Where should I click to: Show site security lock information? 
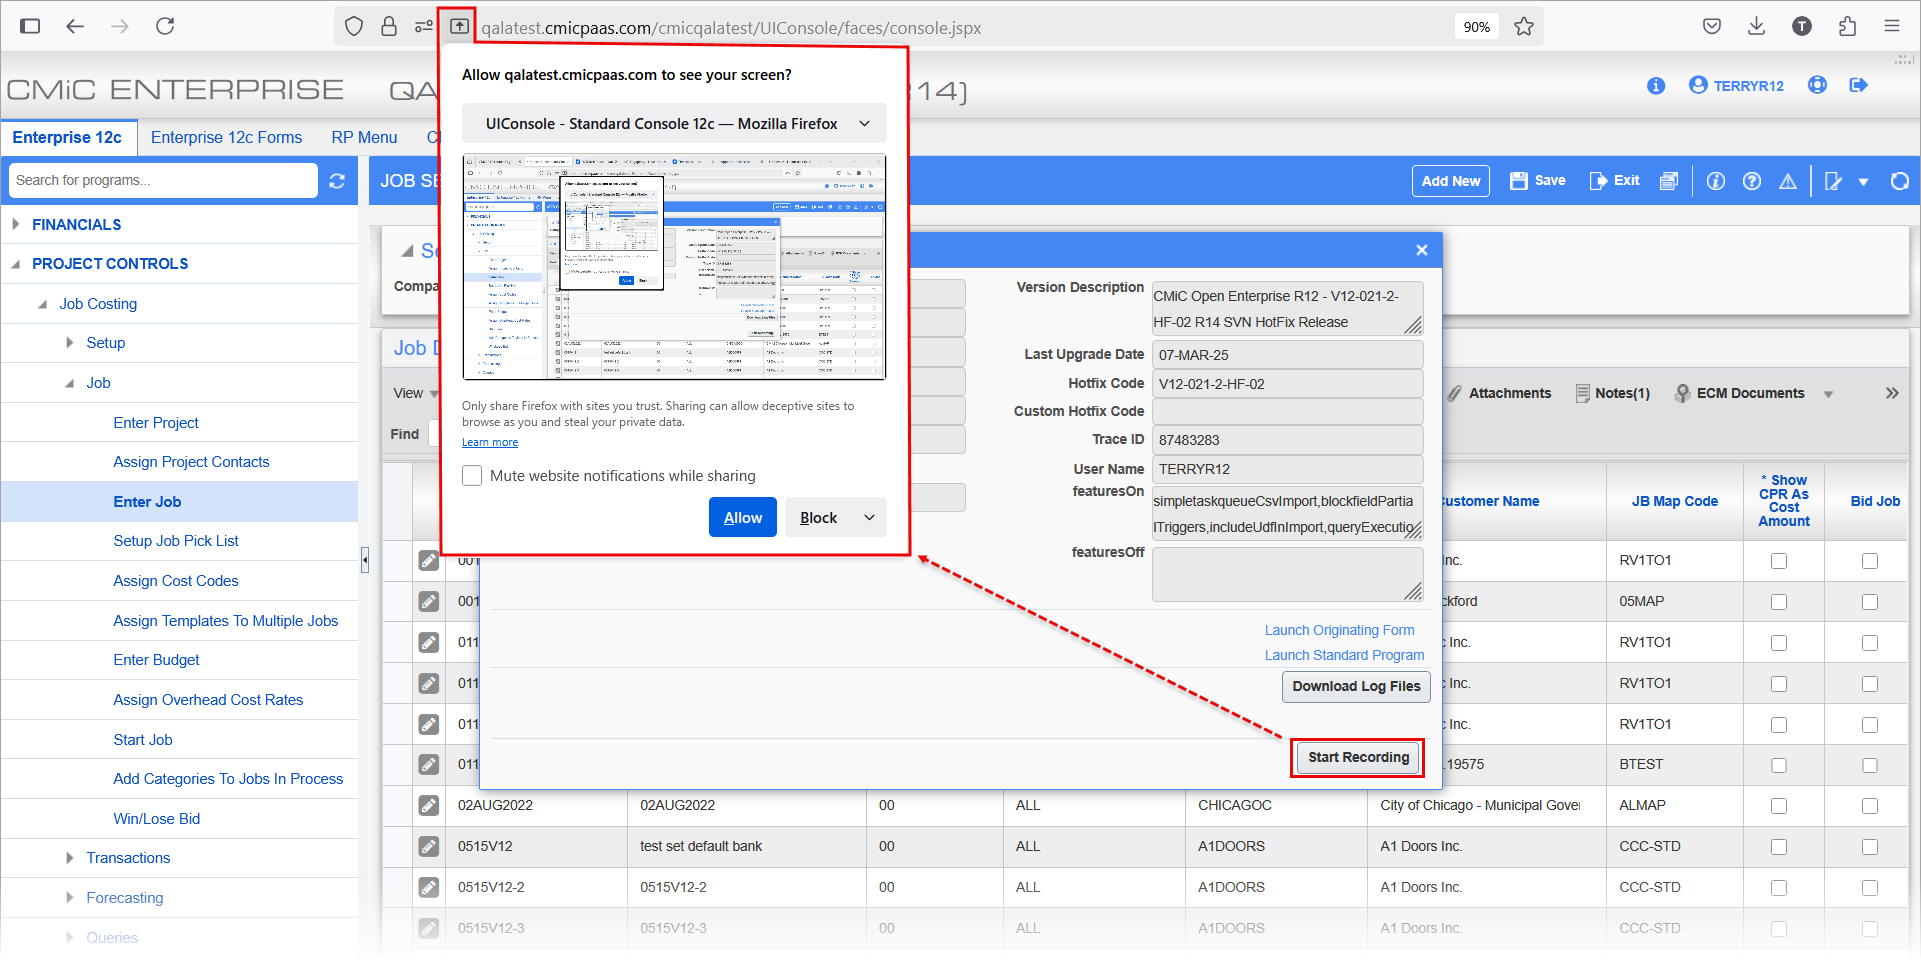389,27
